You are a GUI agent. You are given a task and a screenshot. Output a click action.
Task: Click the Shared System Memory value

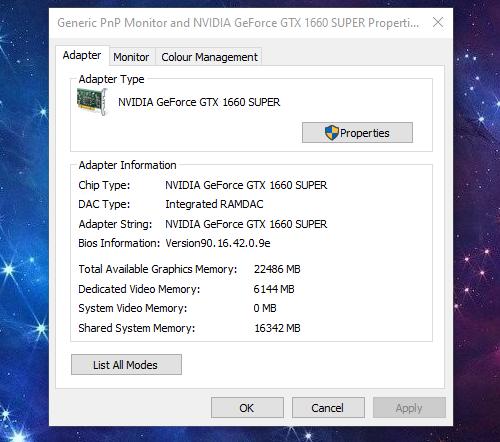[277, 328]
